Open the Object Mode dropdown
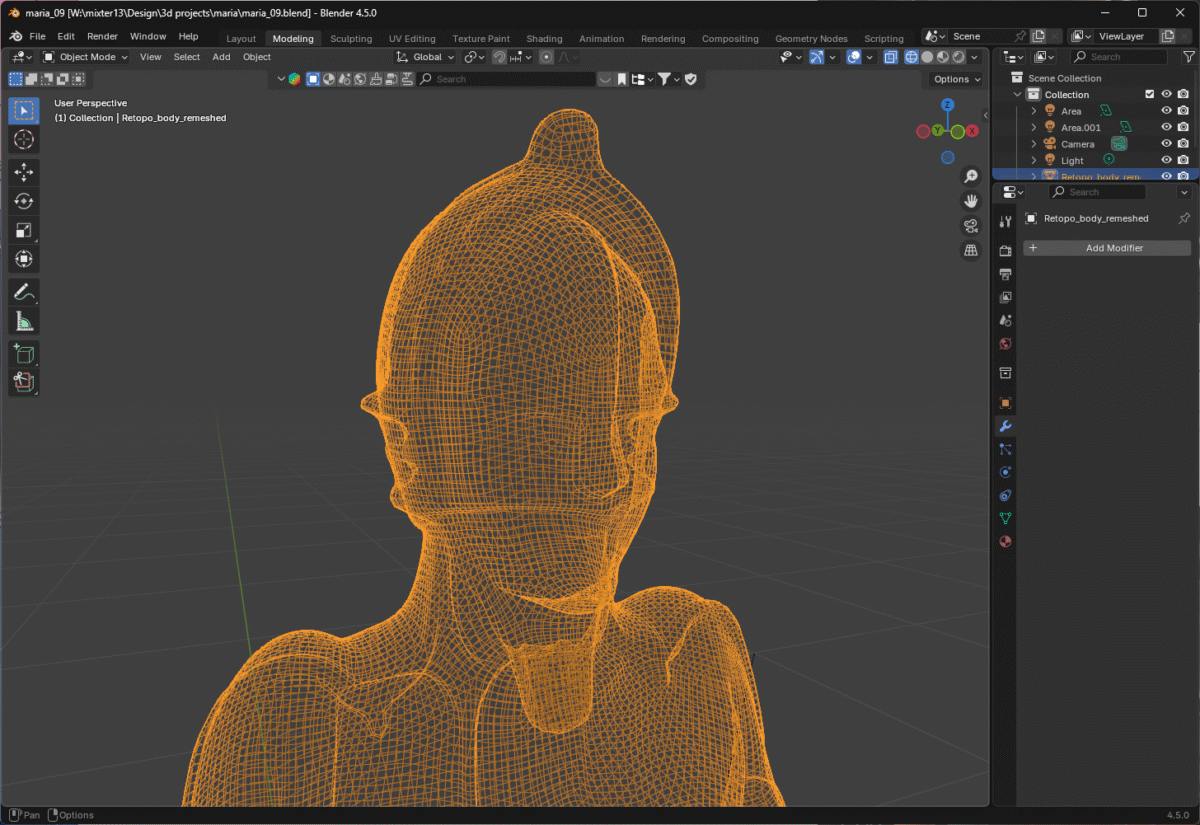 tap(86, 57)
